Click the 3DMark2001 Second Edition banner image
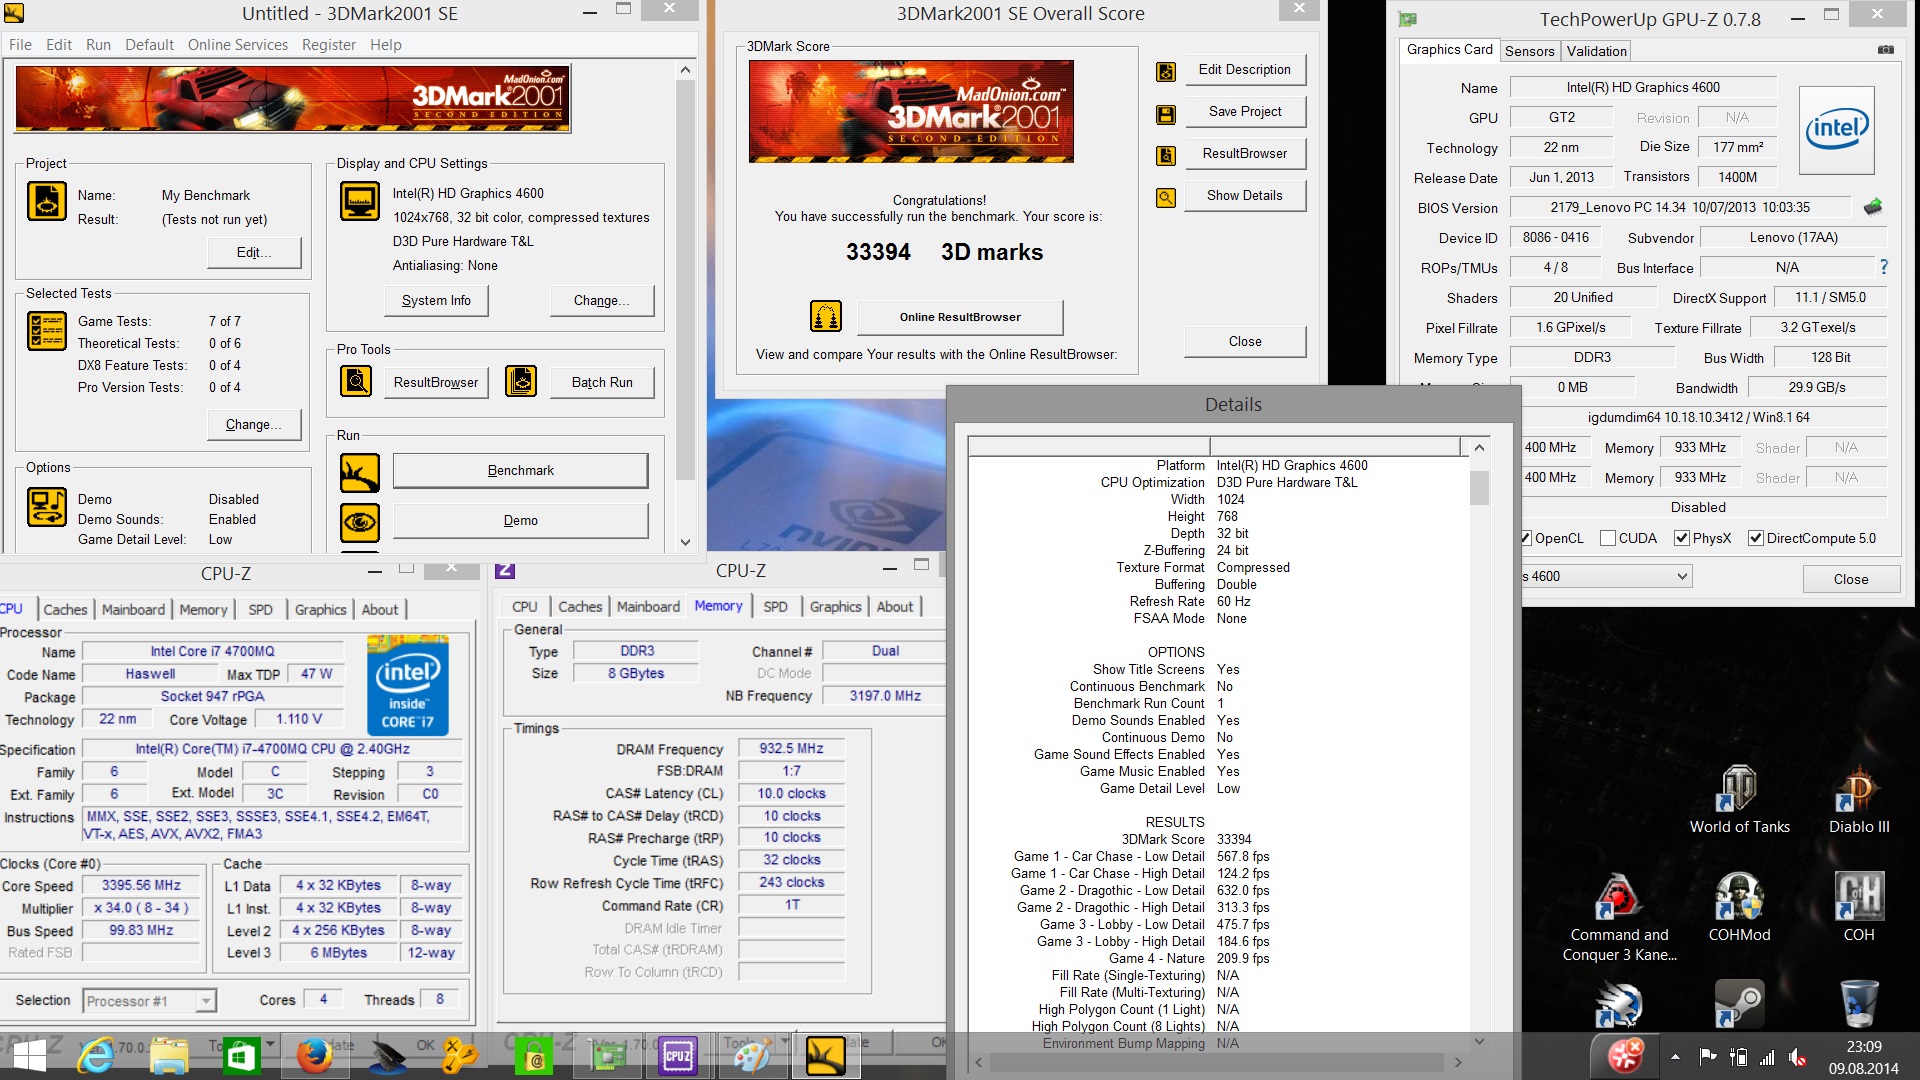The image size is (1920, 1080). pos(293,99)
